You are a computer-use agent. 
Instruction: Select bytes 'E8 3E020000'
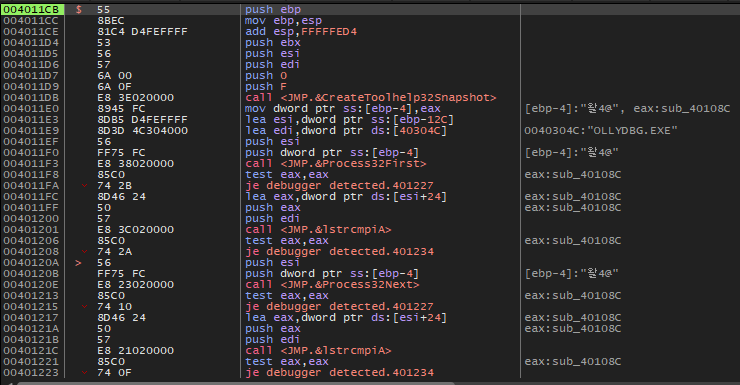click(135, 98)
